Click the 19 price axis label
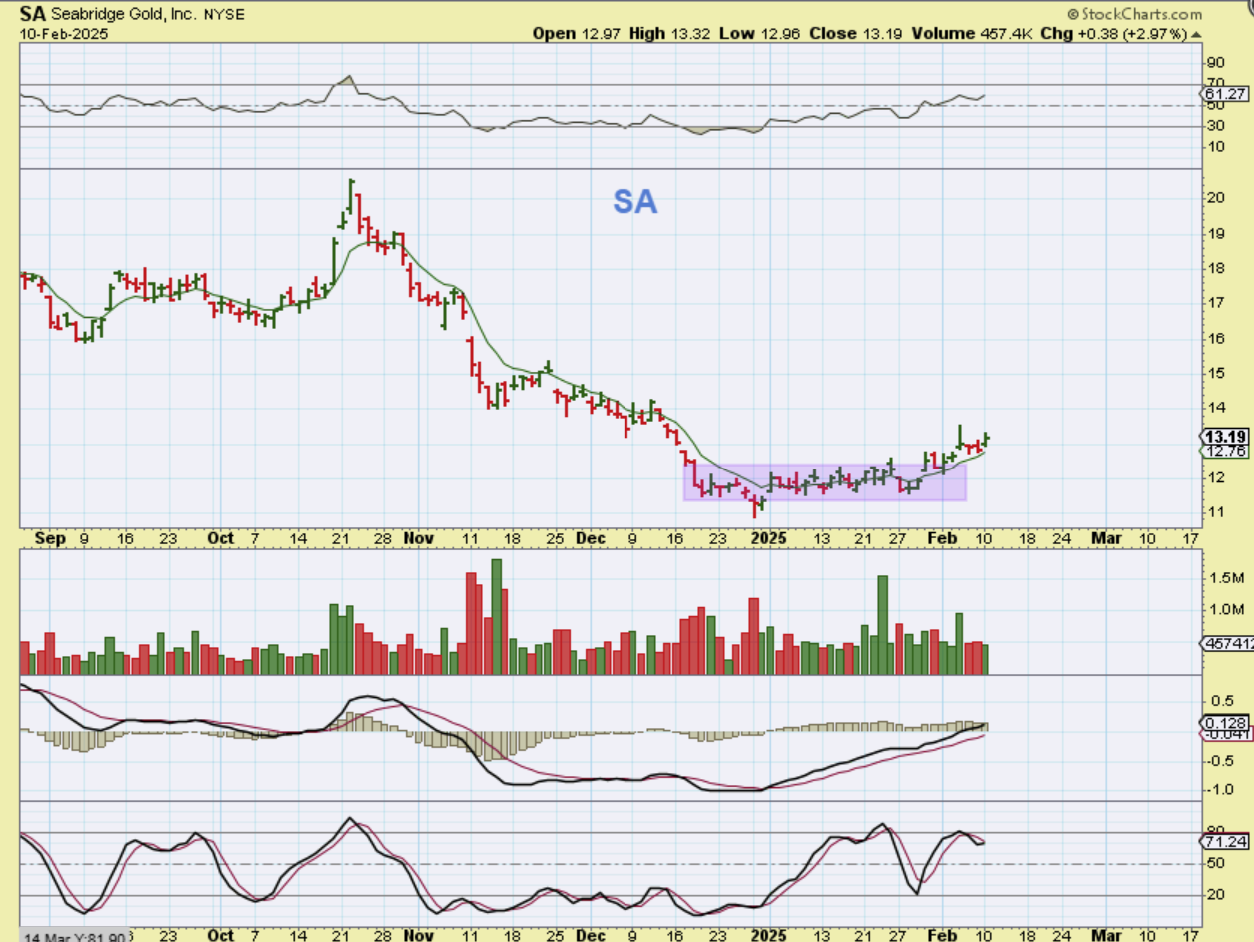Screen dimensions: 1254x942 coord(1215,233)
